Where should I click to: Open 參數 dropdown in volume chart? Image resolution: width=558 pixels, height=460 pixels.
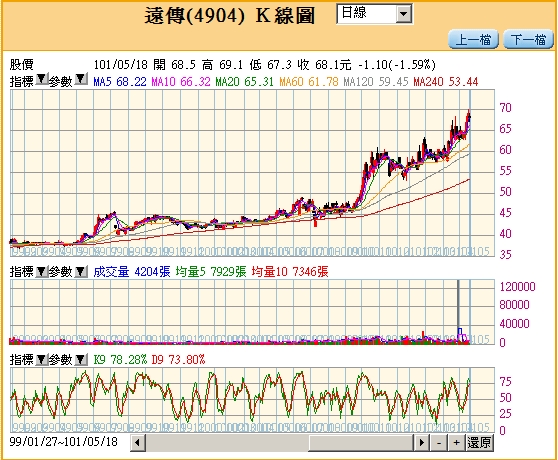point(81,272)
